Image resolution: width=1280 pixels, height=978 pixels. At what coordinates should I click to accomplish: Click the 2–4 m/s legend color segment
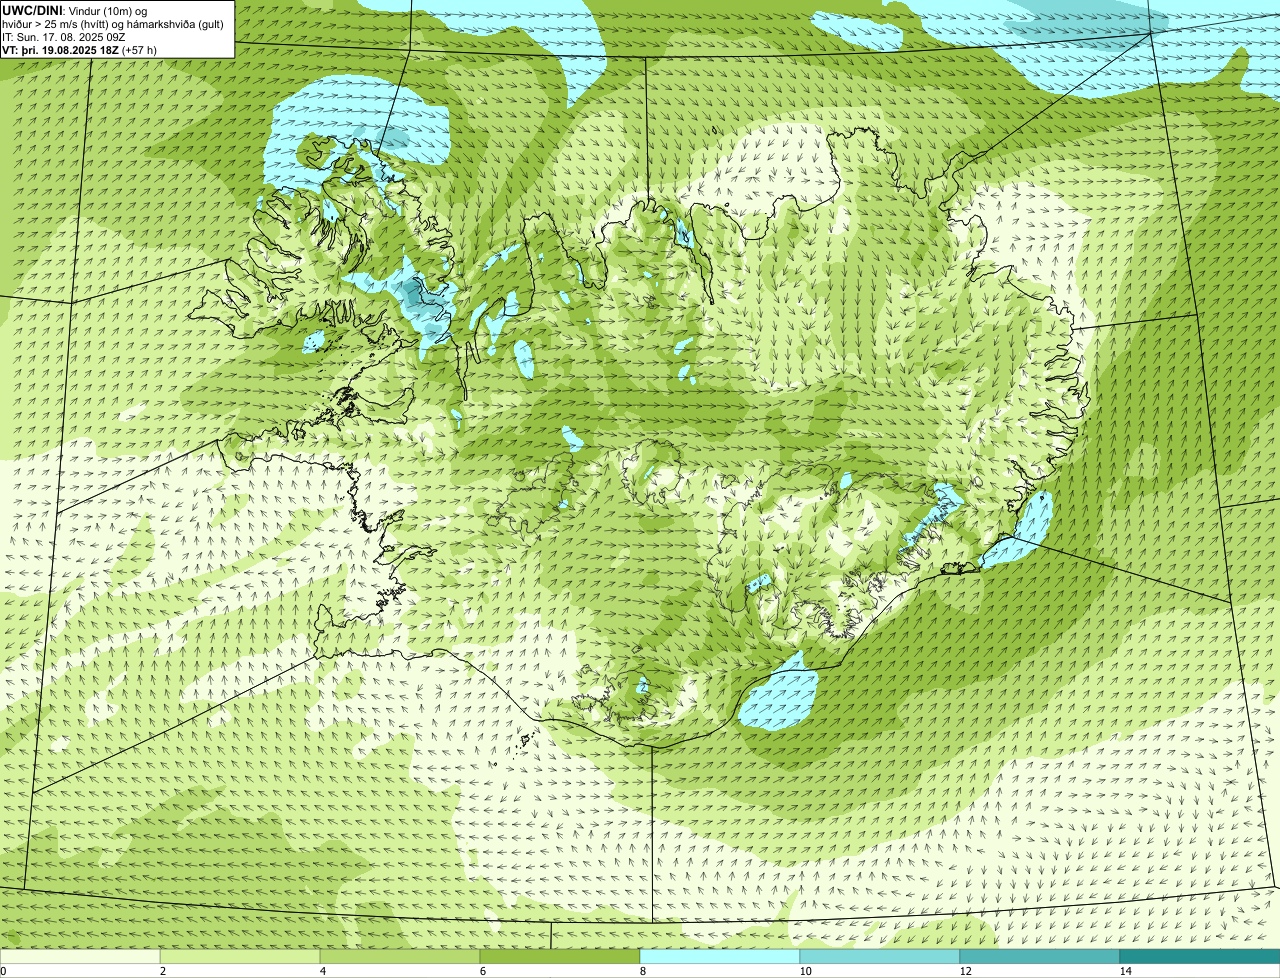(x=240, y=957)
